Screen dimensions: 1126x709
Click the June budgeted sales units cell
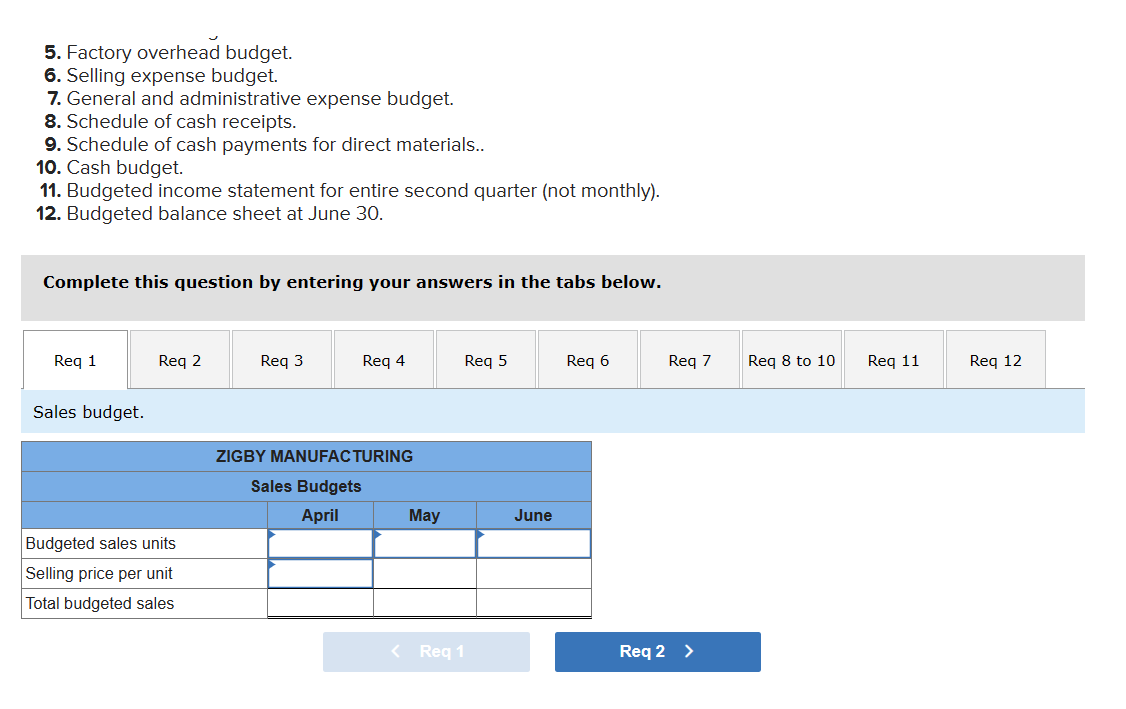tap(533, 543)
